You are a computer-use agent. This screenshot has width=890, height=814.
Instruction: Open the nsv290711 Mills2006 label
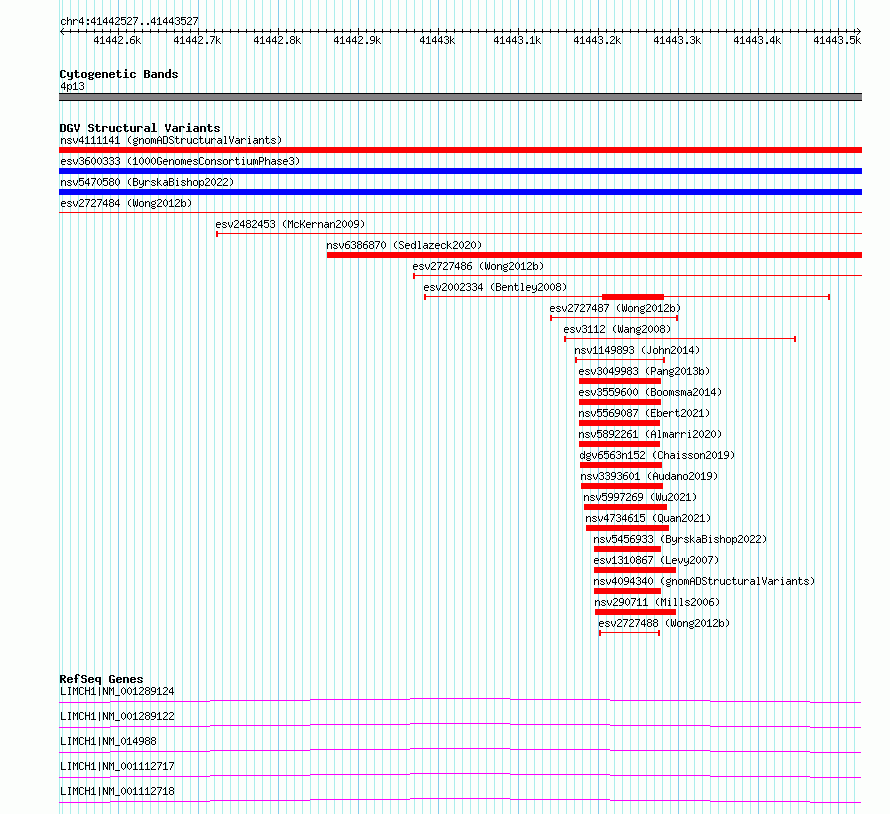[657, 602]
